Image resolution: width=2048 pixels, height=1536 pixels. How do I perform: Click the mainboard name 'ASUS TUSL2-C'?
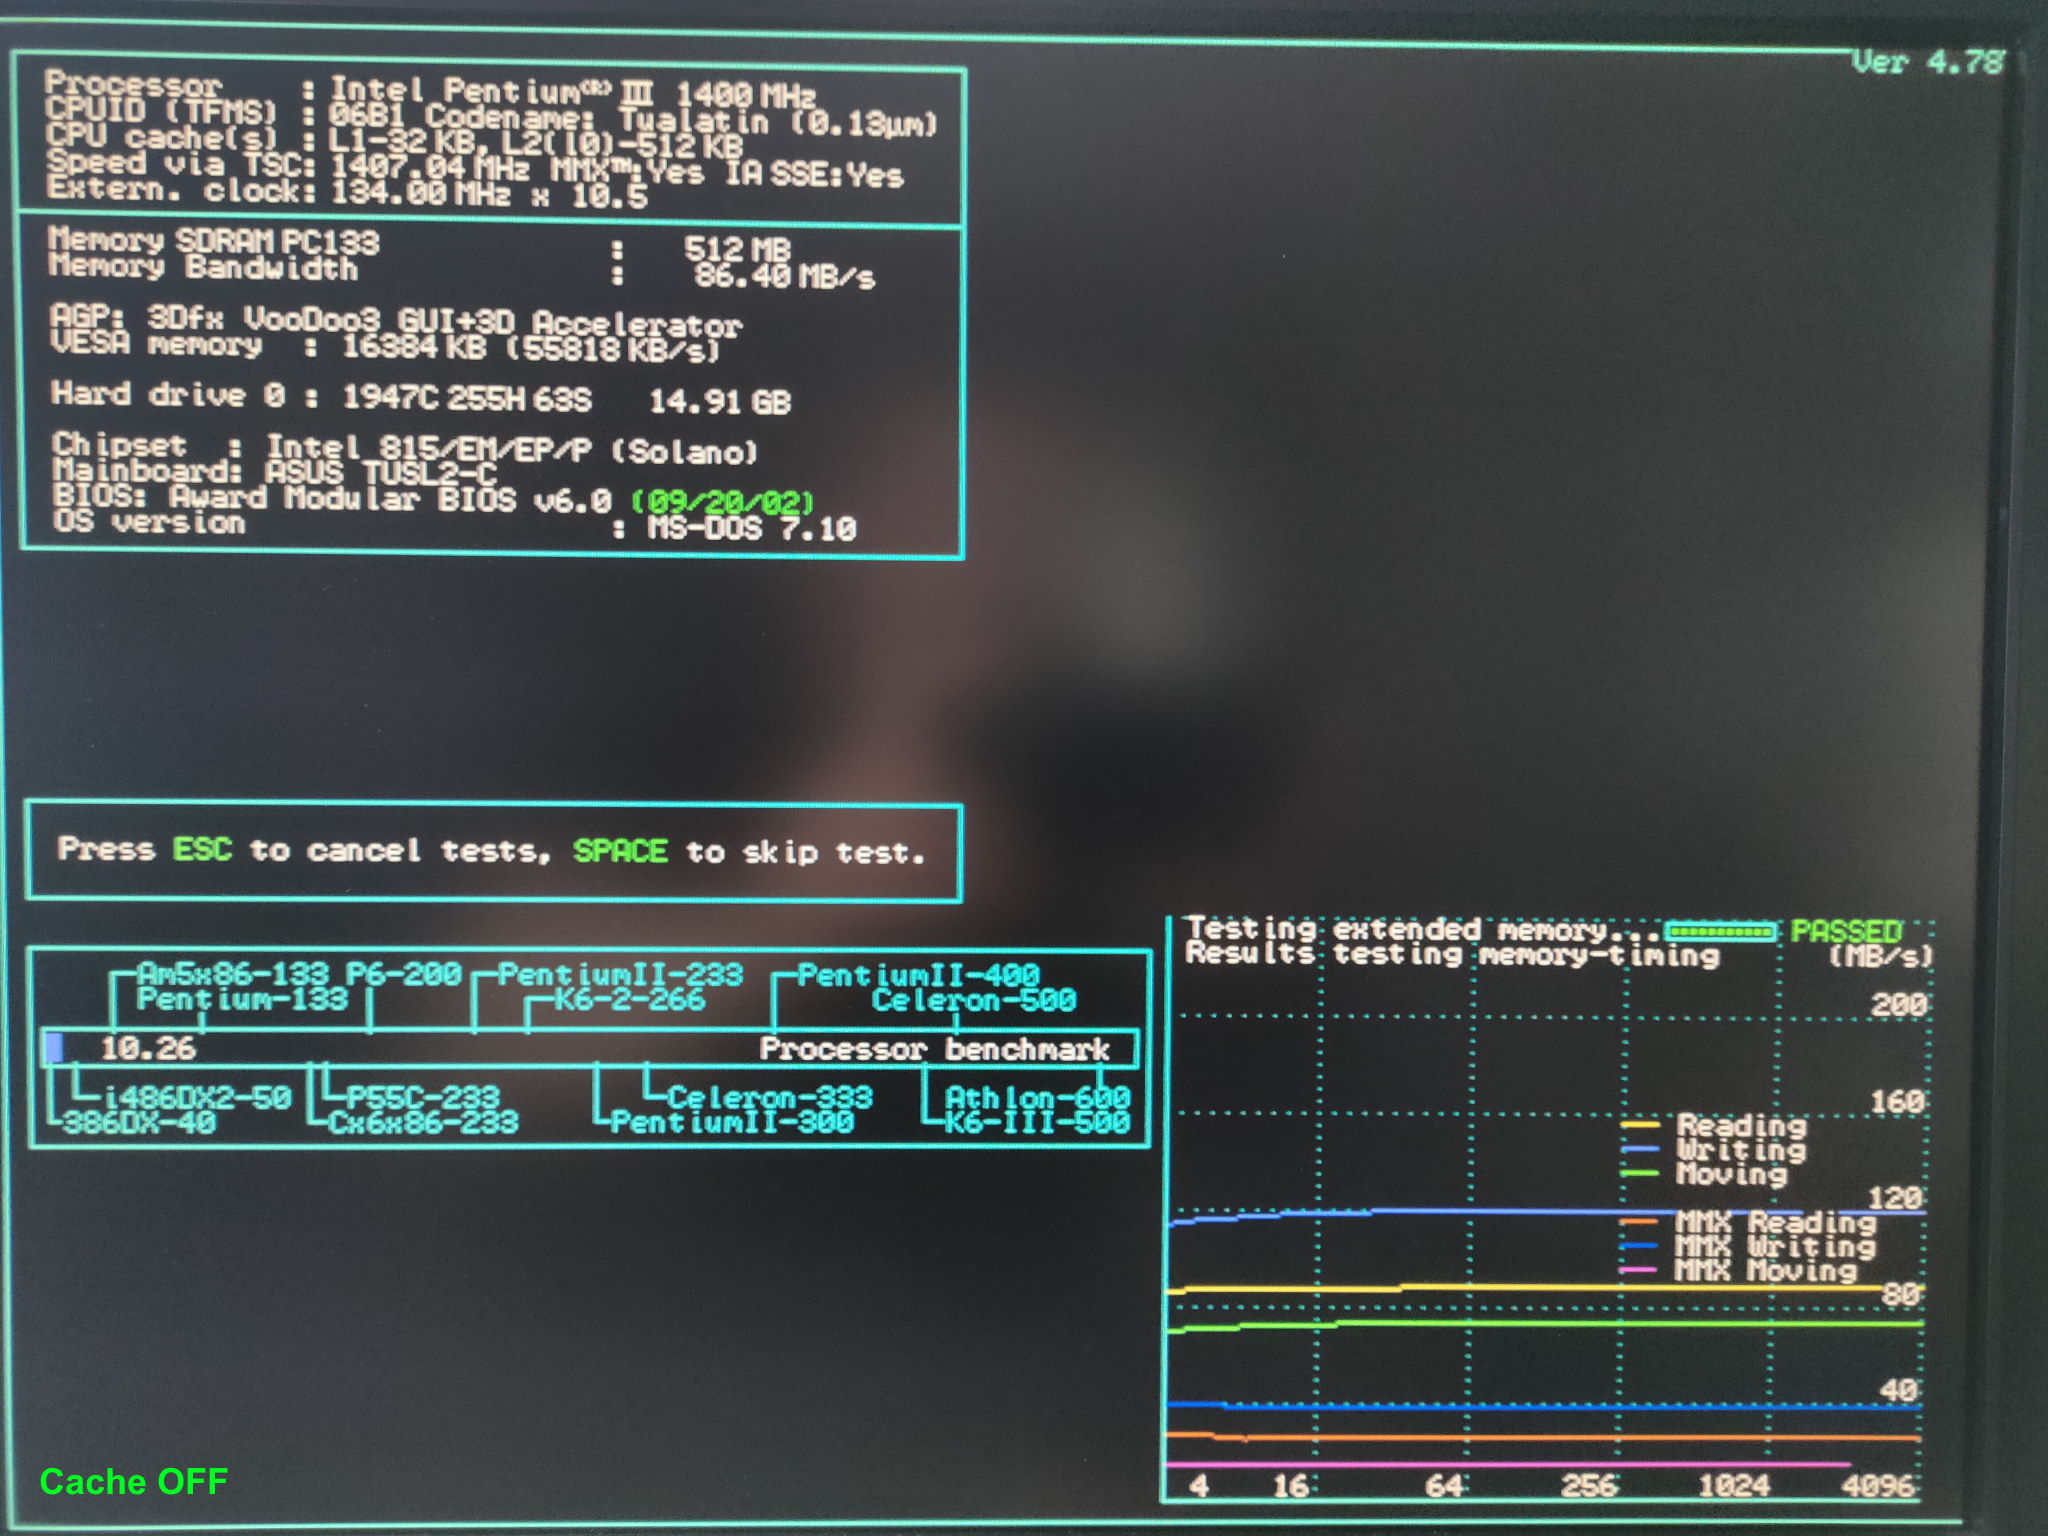(380, 471)
